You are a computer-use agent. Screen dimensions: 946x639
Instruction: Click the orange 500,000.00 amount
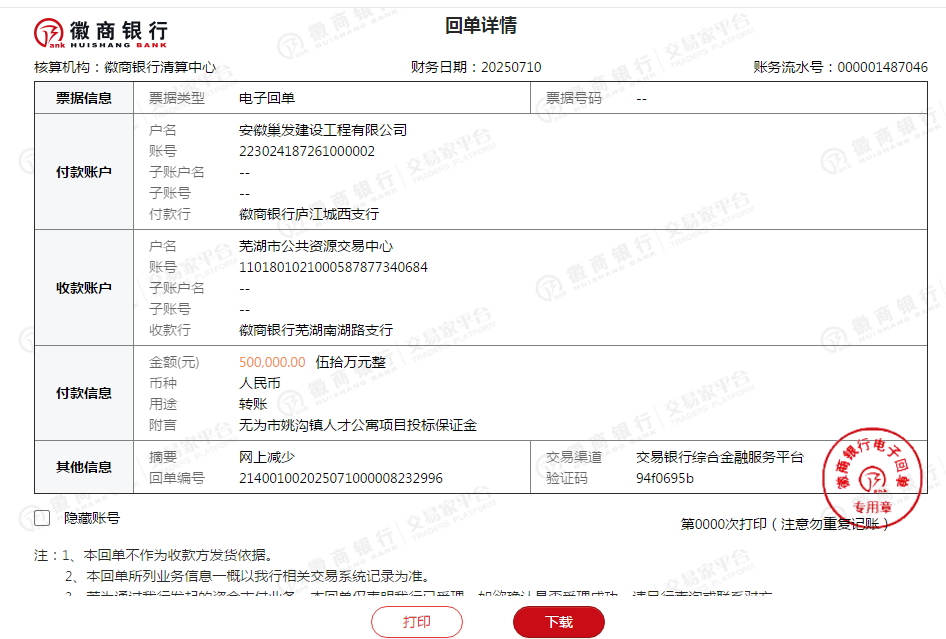point(273,362)
